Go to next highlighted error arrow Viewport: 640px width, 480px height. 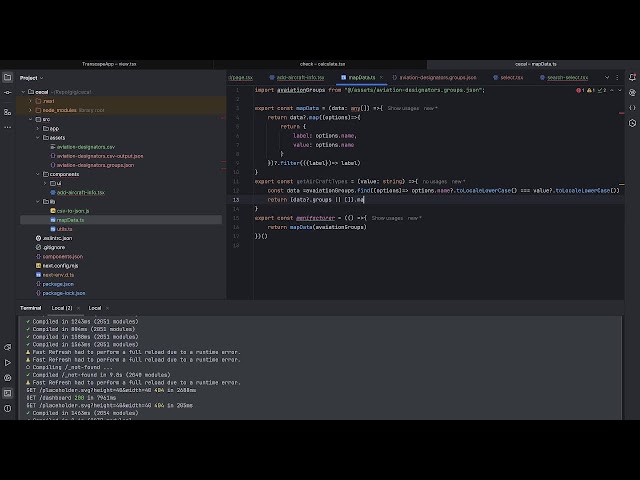pyautogui.click(x=620, y=90)
